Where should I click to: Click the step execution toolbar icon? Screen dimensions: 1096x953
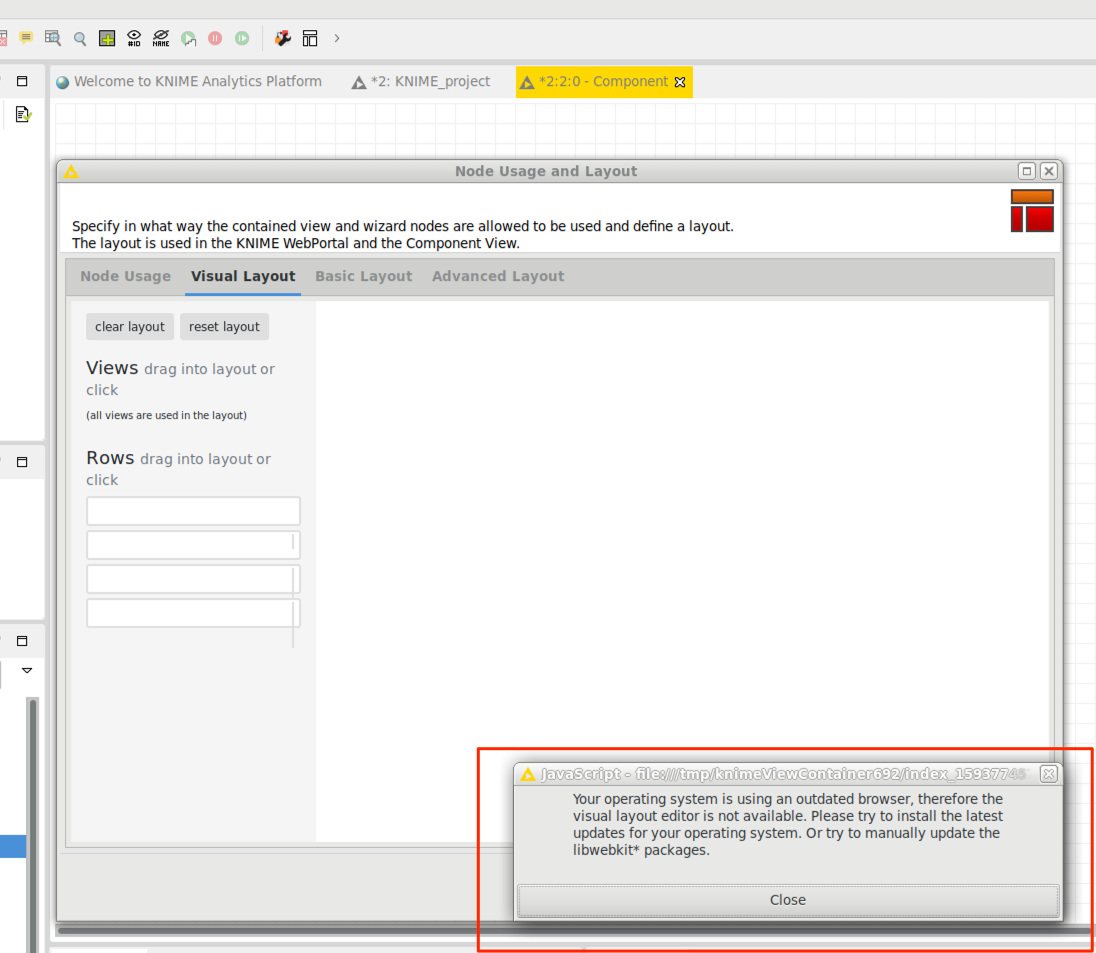pyautogui.click(x=188, y=38)
